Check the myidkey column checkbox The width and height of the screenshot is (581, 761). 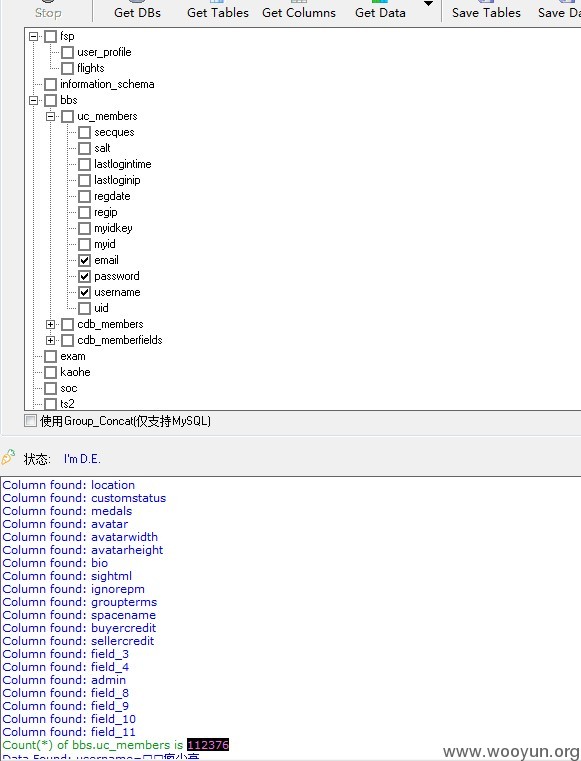click(x=84, y=228)
